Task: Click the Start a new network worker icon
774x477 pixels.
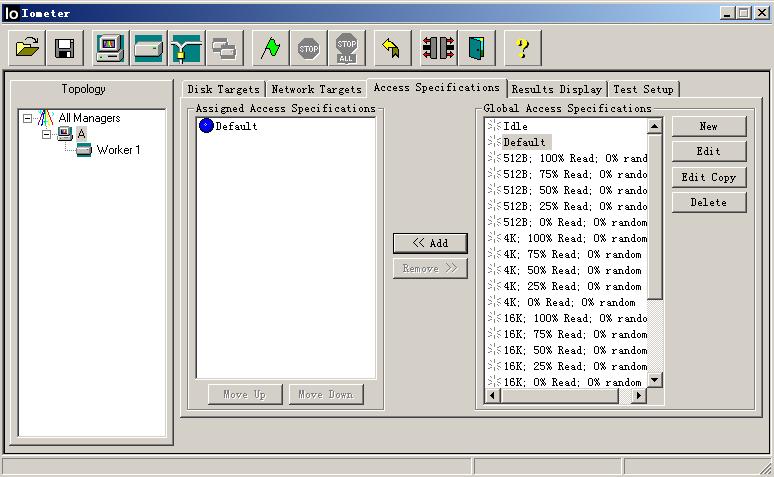Action: click(186, 47)
